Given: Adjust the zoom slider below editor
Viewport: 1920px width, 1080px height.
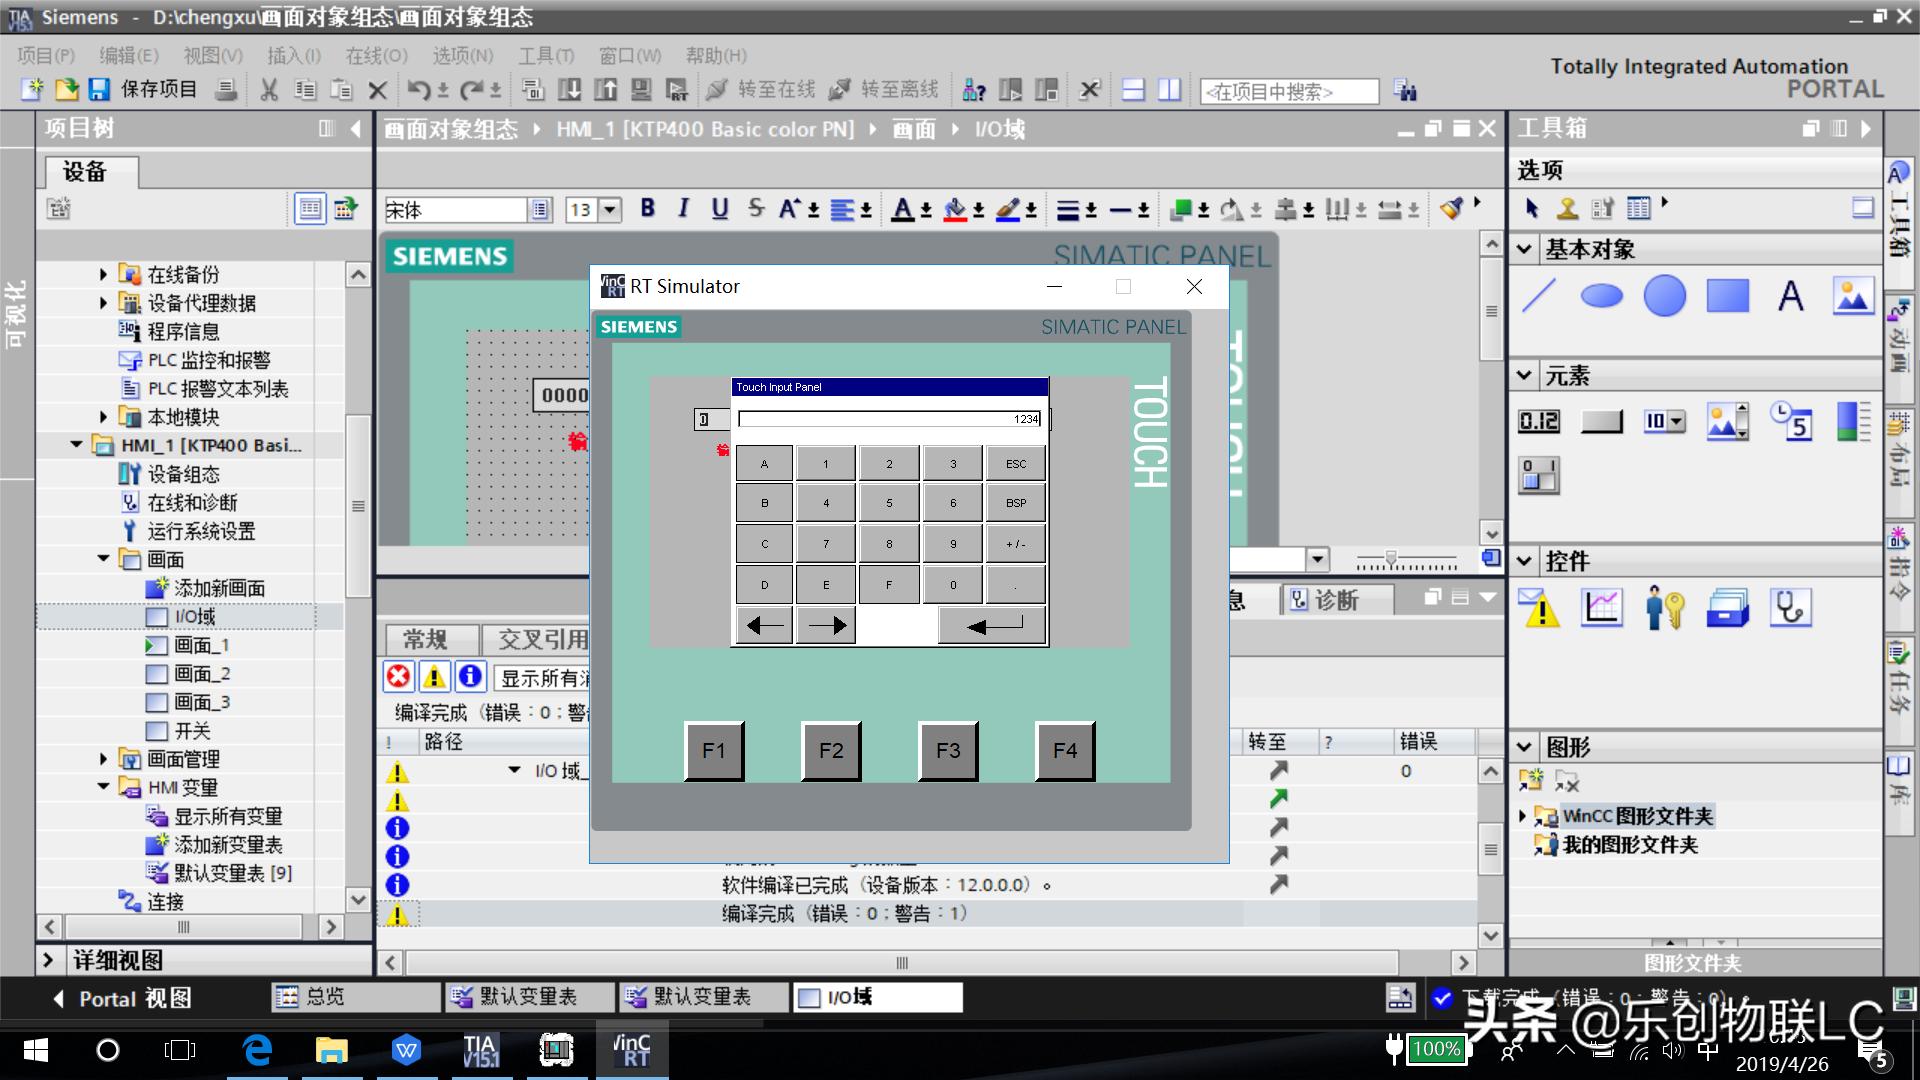Looking at the screenshot, I should pos(1390,559).
